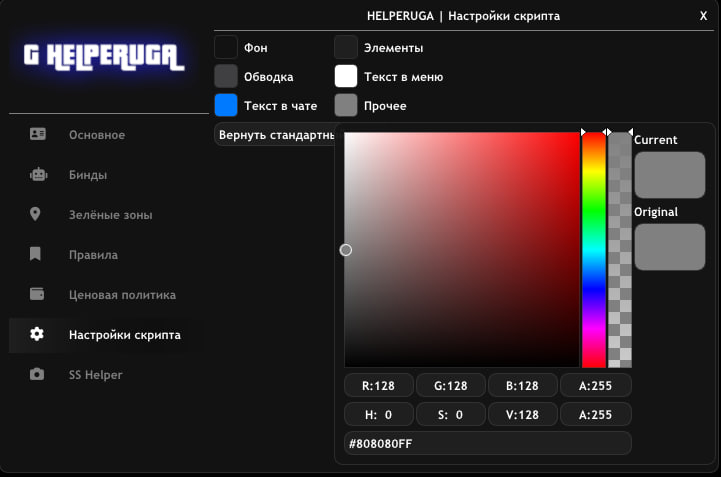
Task: Select Настройки скрипта in sidebar
Action: click(109, 335)
